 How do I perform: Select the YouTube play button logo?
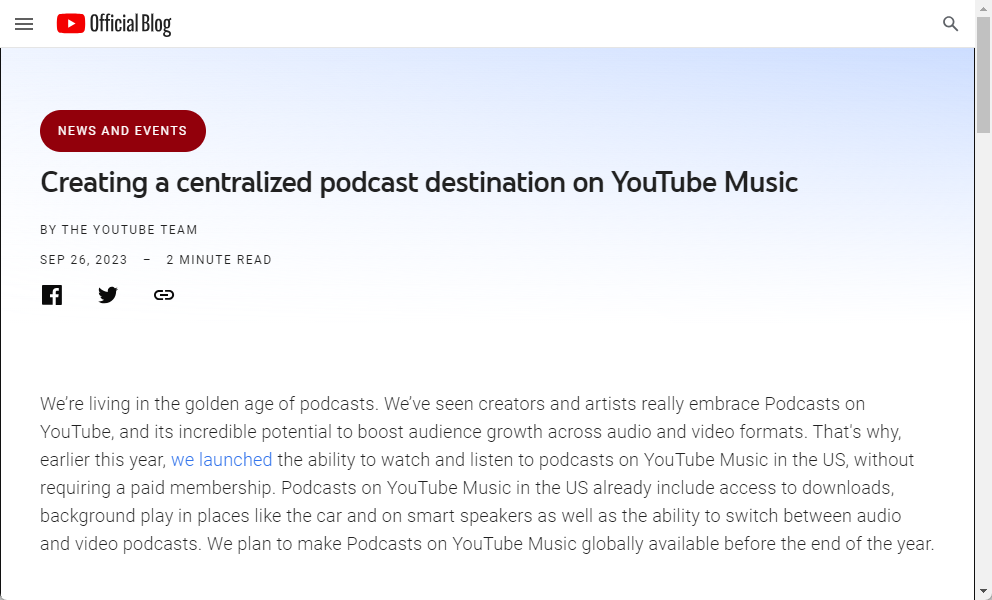point(70,23)
